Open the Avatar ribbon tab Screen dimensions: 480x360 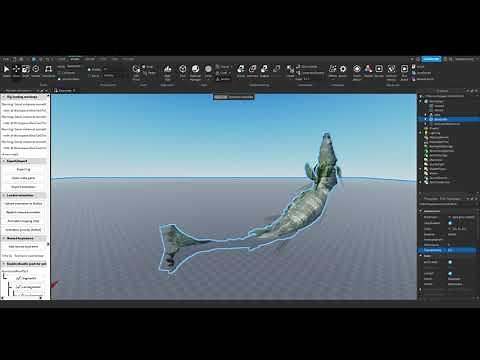coord(89,59)
